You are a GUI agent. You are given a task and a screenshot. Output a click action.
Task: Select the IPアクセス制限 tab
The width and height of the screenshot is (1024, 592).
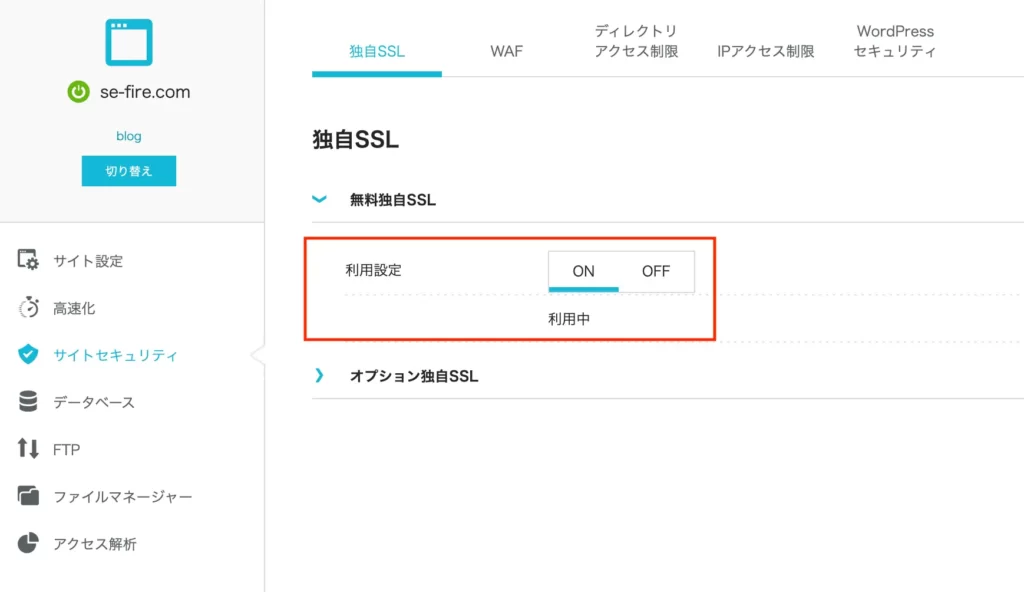click(765, 51)
